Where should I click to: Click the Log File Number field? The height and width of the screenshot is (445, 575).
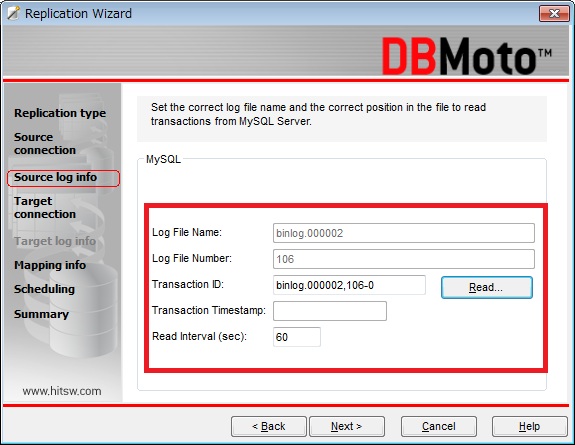pyautogui.click(x=403, y=259)
